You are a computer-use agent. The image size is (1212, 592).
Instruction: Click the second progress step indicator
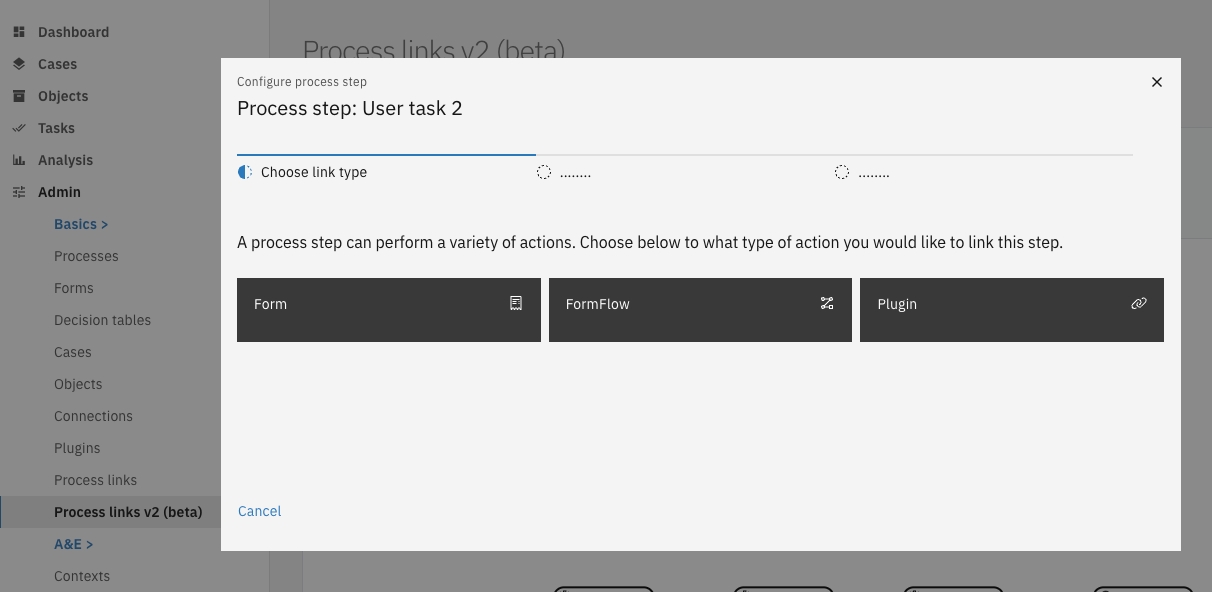pos(564,172)
